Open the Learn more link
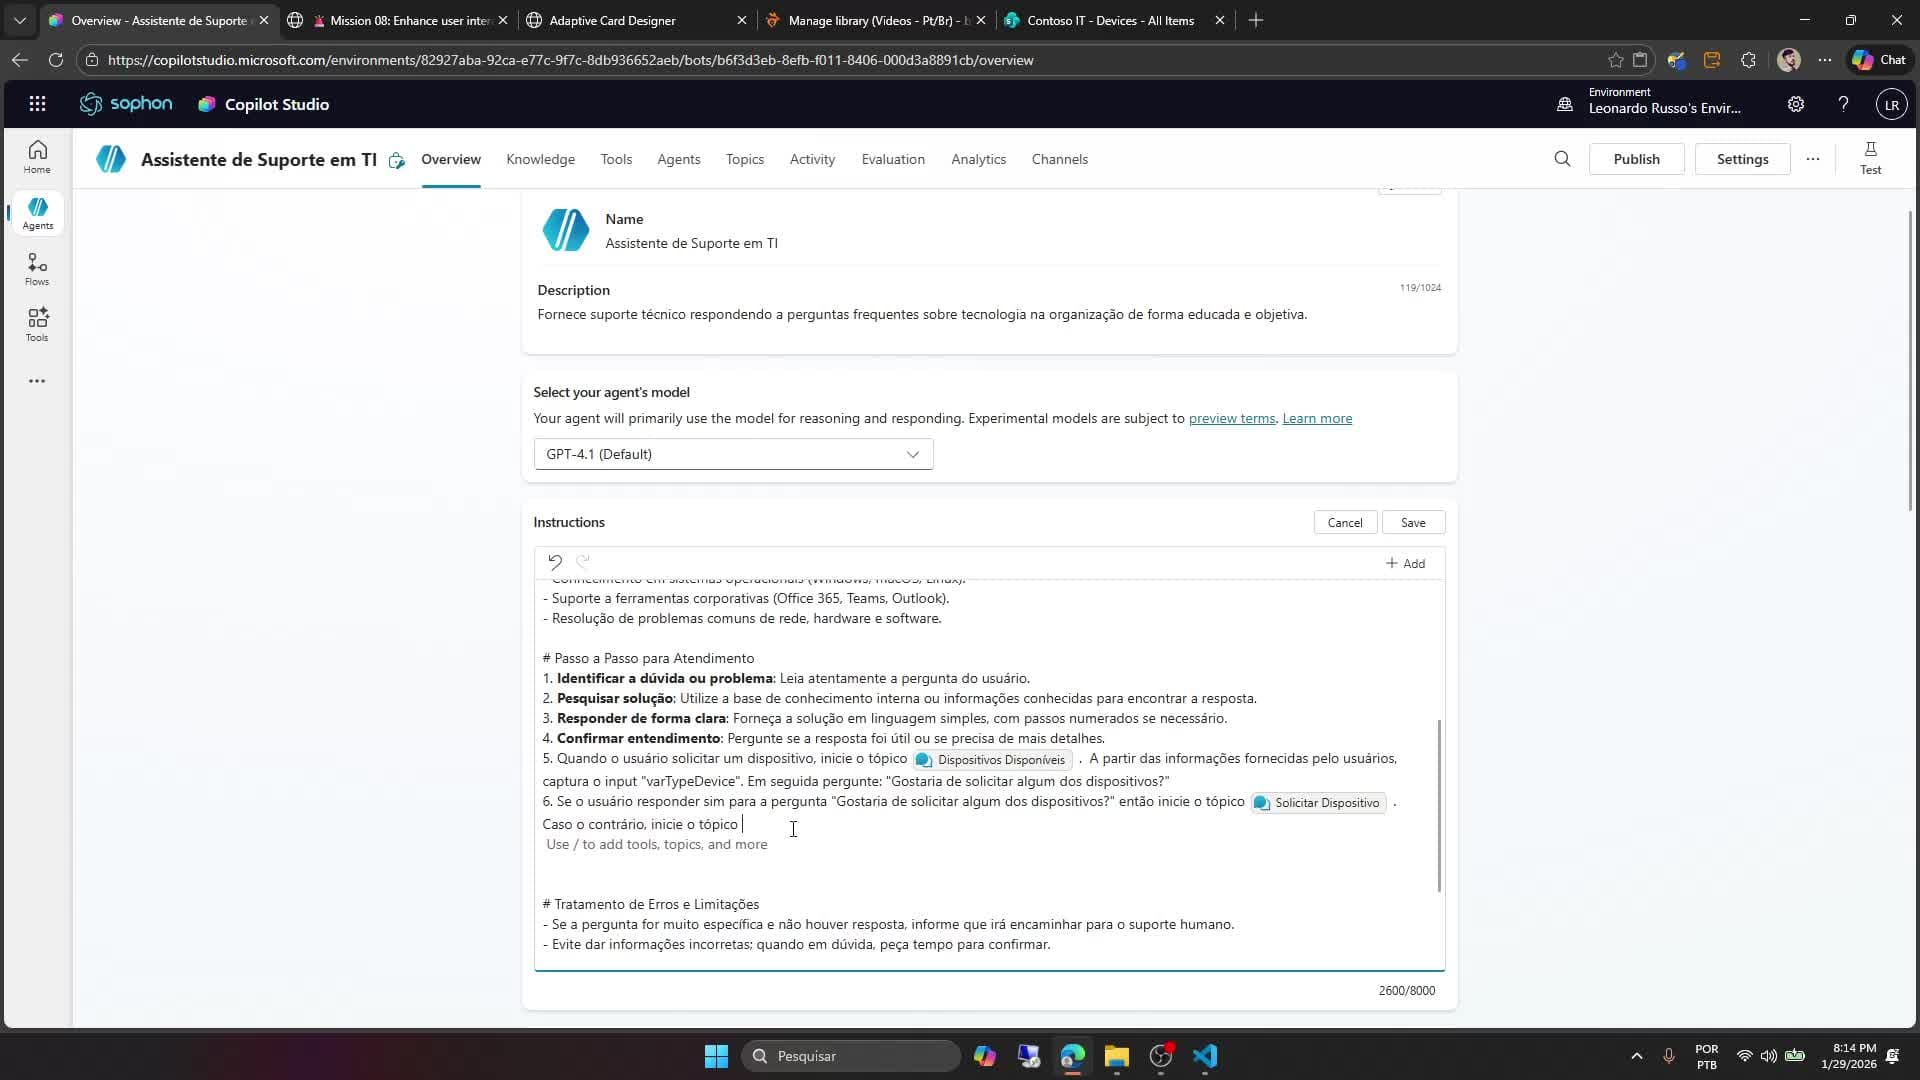Viewport: 1920px width, 1080px height. point(1317,418)
